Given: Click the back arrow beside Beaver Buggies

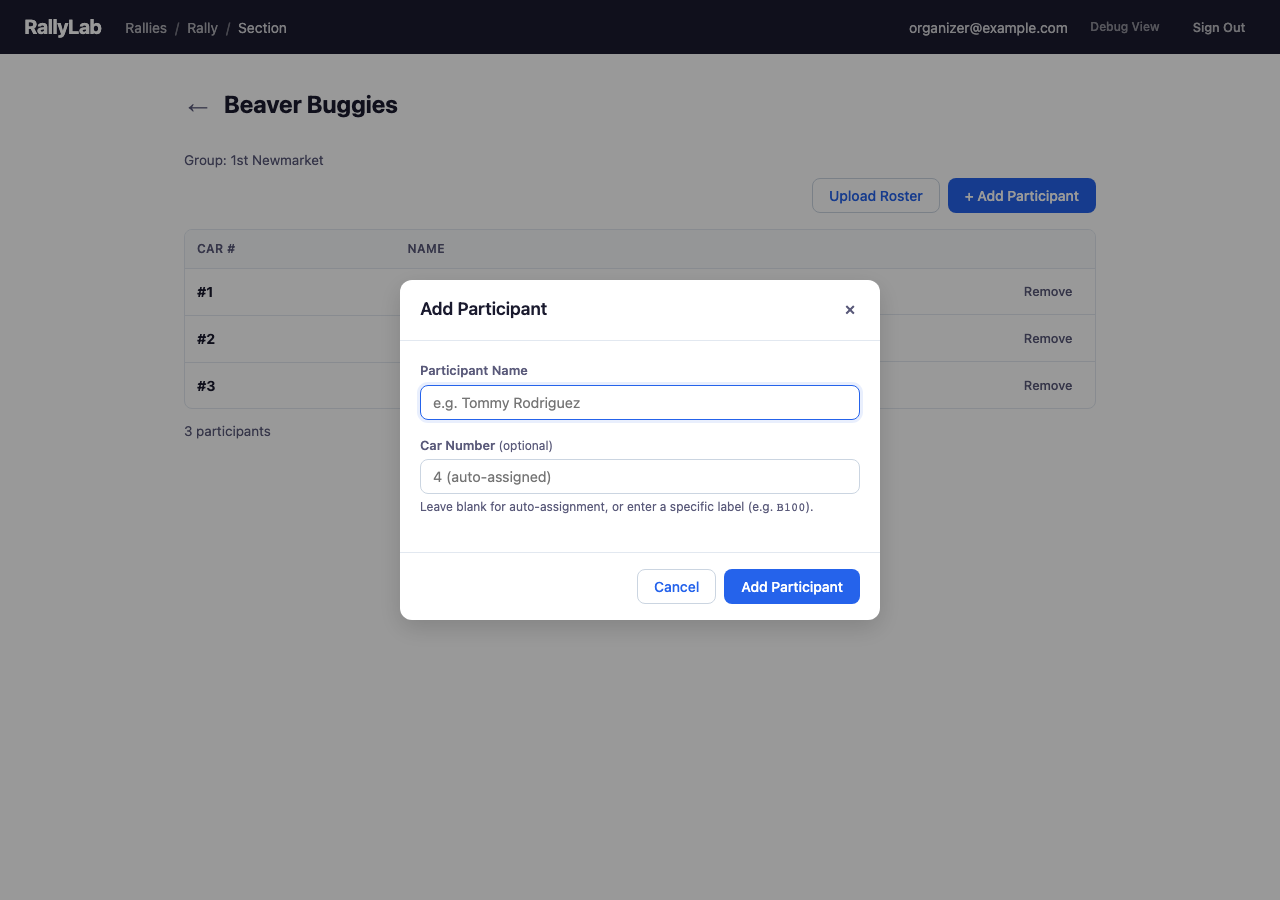Looking at the screenshot, I should point(197,107).
